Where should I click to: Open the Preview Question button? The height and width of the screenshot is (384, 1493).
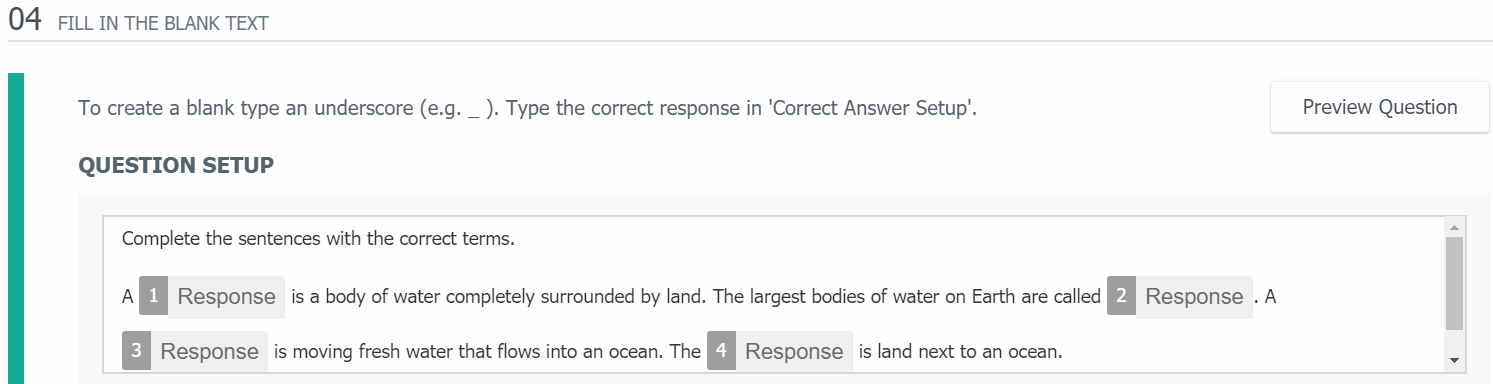[1379, 107]
